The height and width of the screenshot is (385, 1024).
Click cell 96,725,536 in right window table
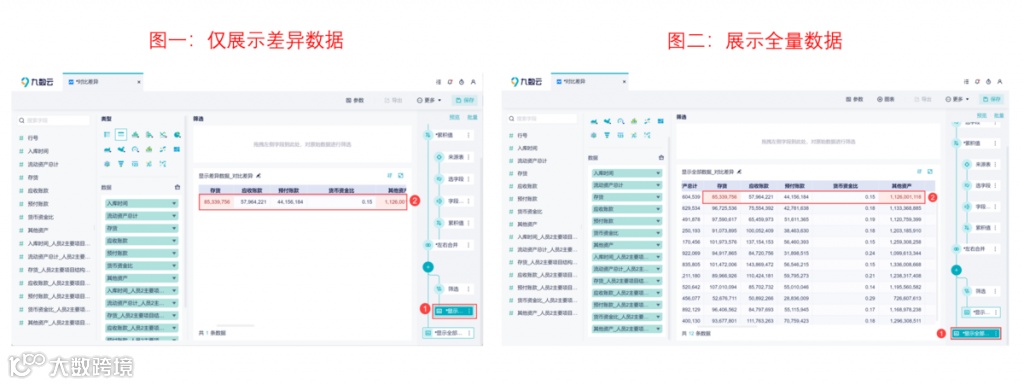[x=724, y=208]
